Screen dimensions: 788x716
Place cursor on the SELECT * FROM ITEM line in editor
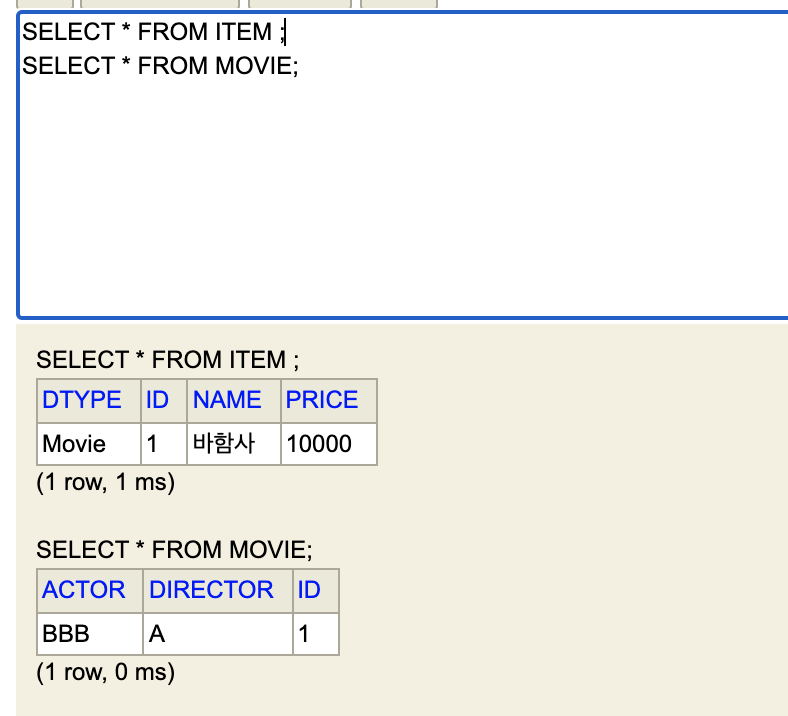click(x=150, y=32)
